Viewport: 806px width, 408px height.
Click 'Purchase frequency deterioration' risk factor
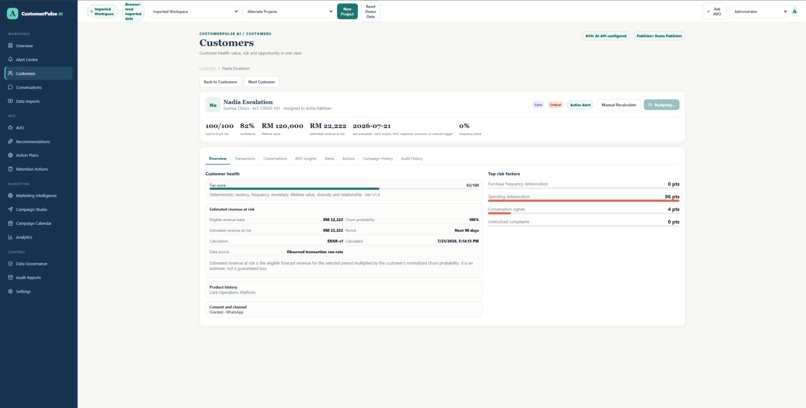518,184
